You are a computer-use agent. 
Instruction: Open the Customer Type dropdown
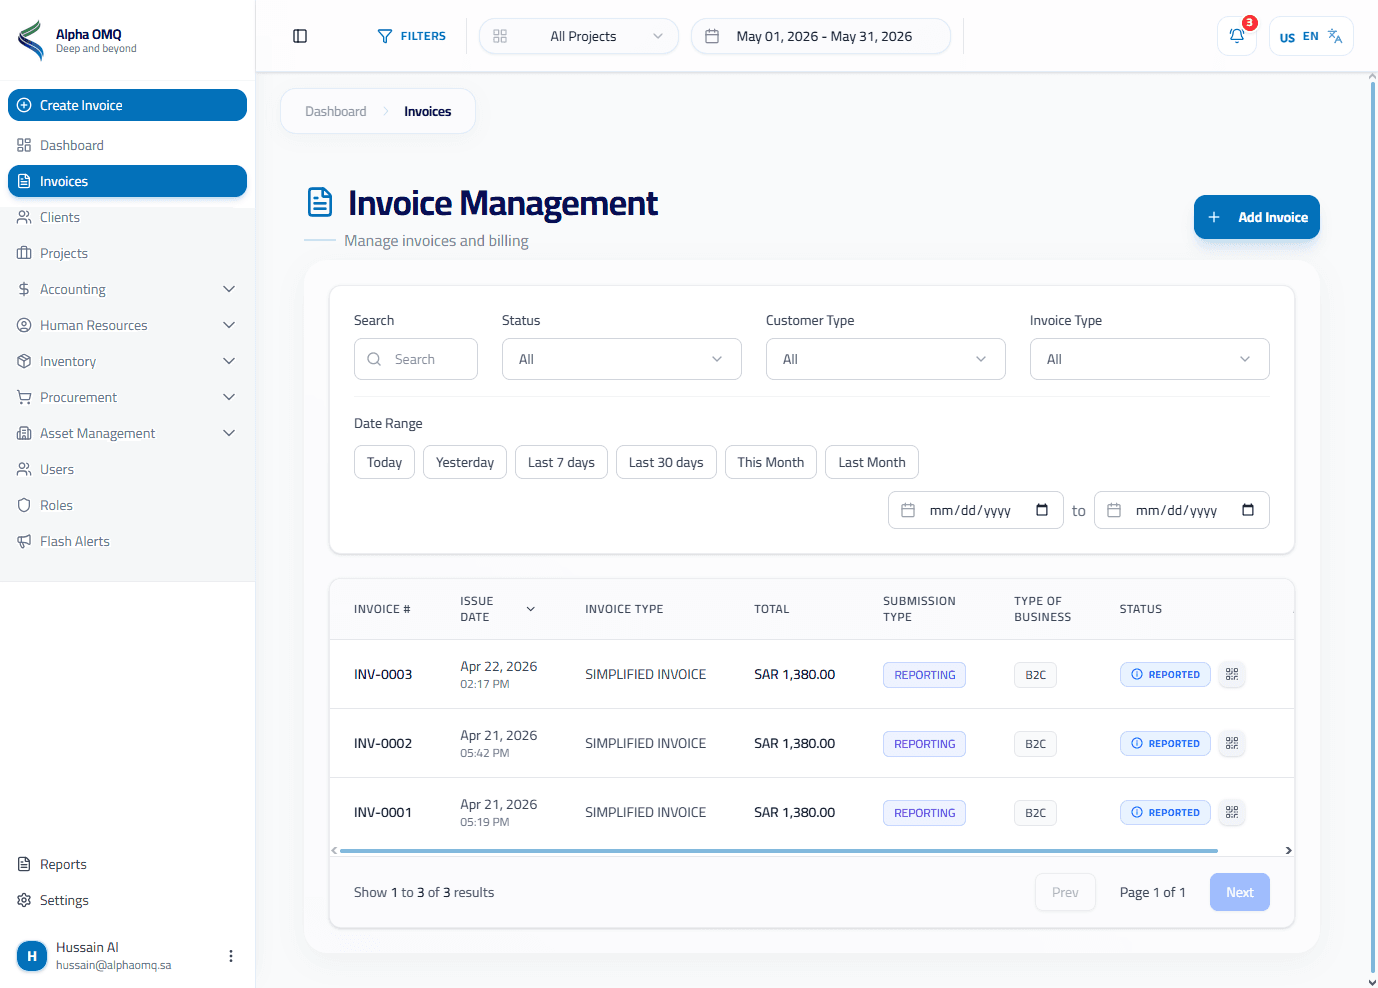coord(886,359)
